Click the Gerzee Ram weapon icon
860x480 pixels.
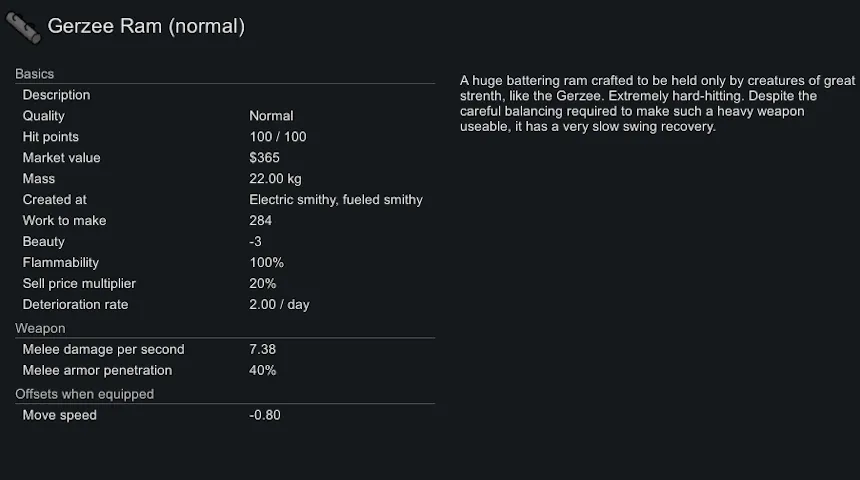point(23,28)
